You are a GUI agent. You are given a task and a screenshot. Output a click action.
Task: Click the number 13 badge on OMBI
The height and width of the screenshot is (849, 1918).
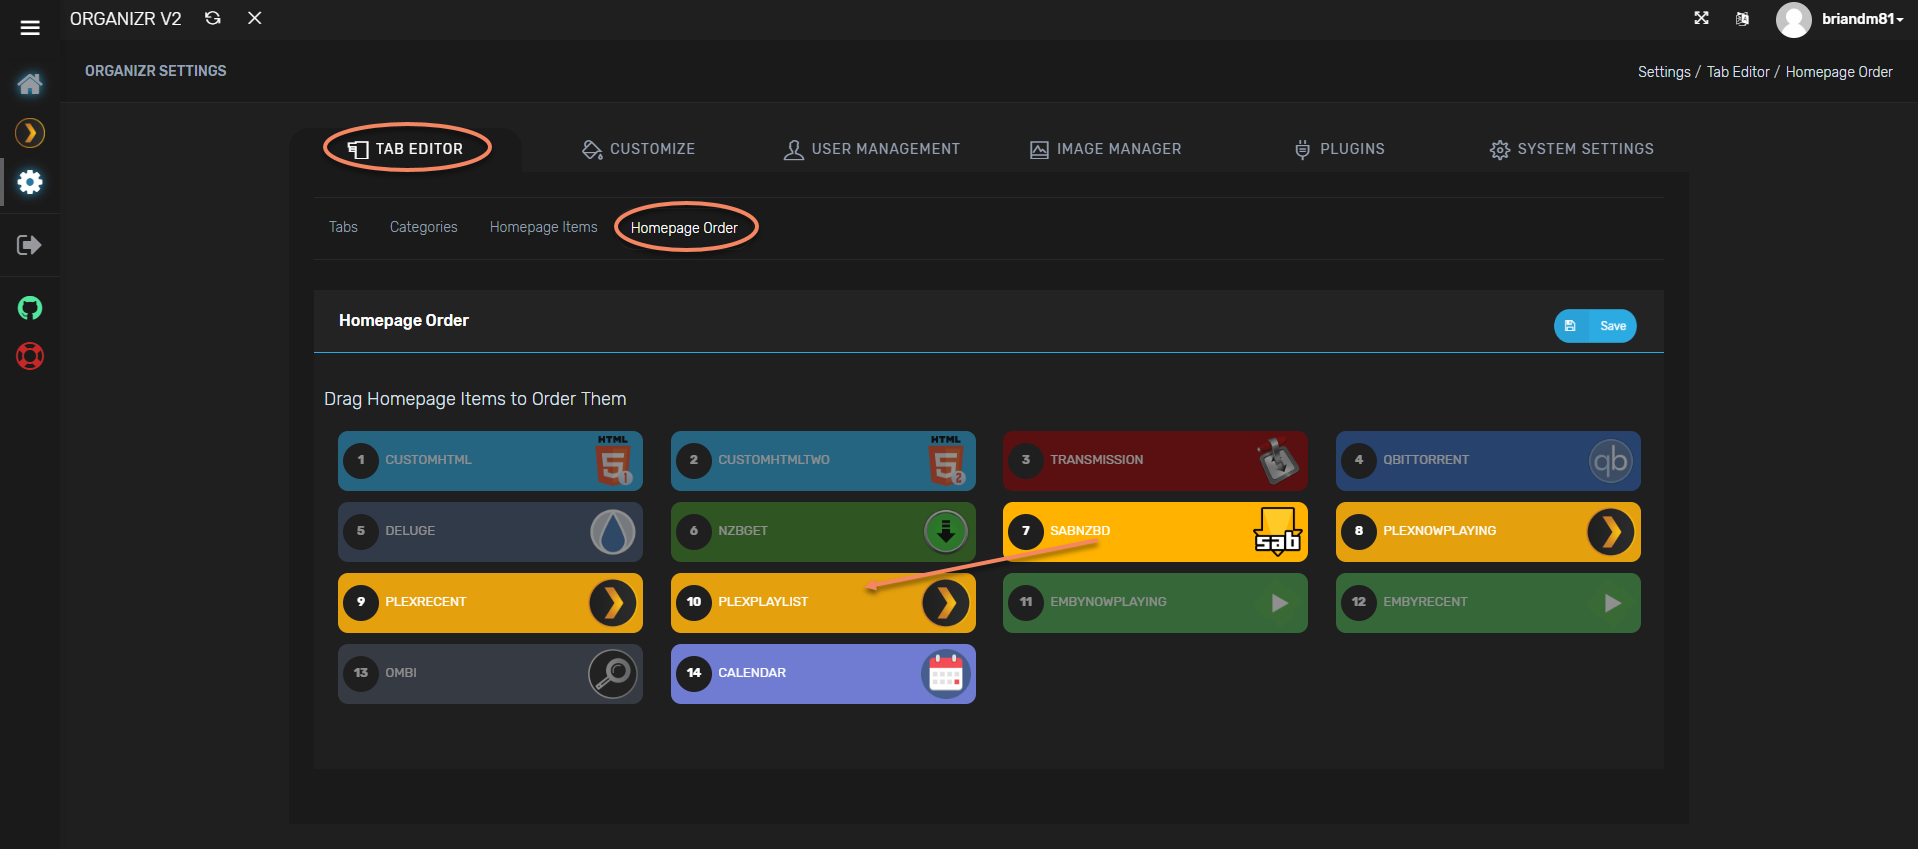(x=361, y=673)
